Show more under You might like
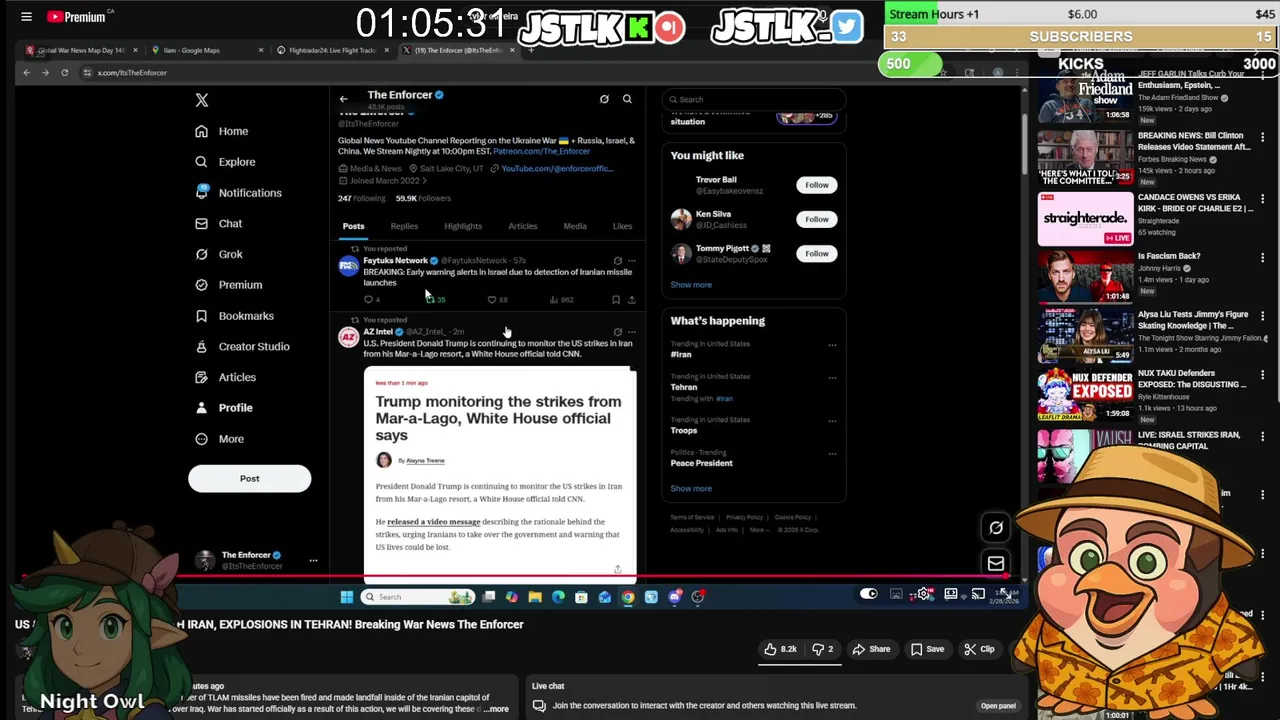 coord(691,285)
